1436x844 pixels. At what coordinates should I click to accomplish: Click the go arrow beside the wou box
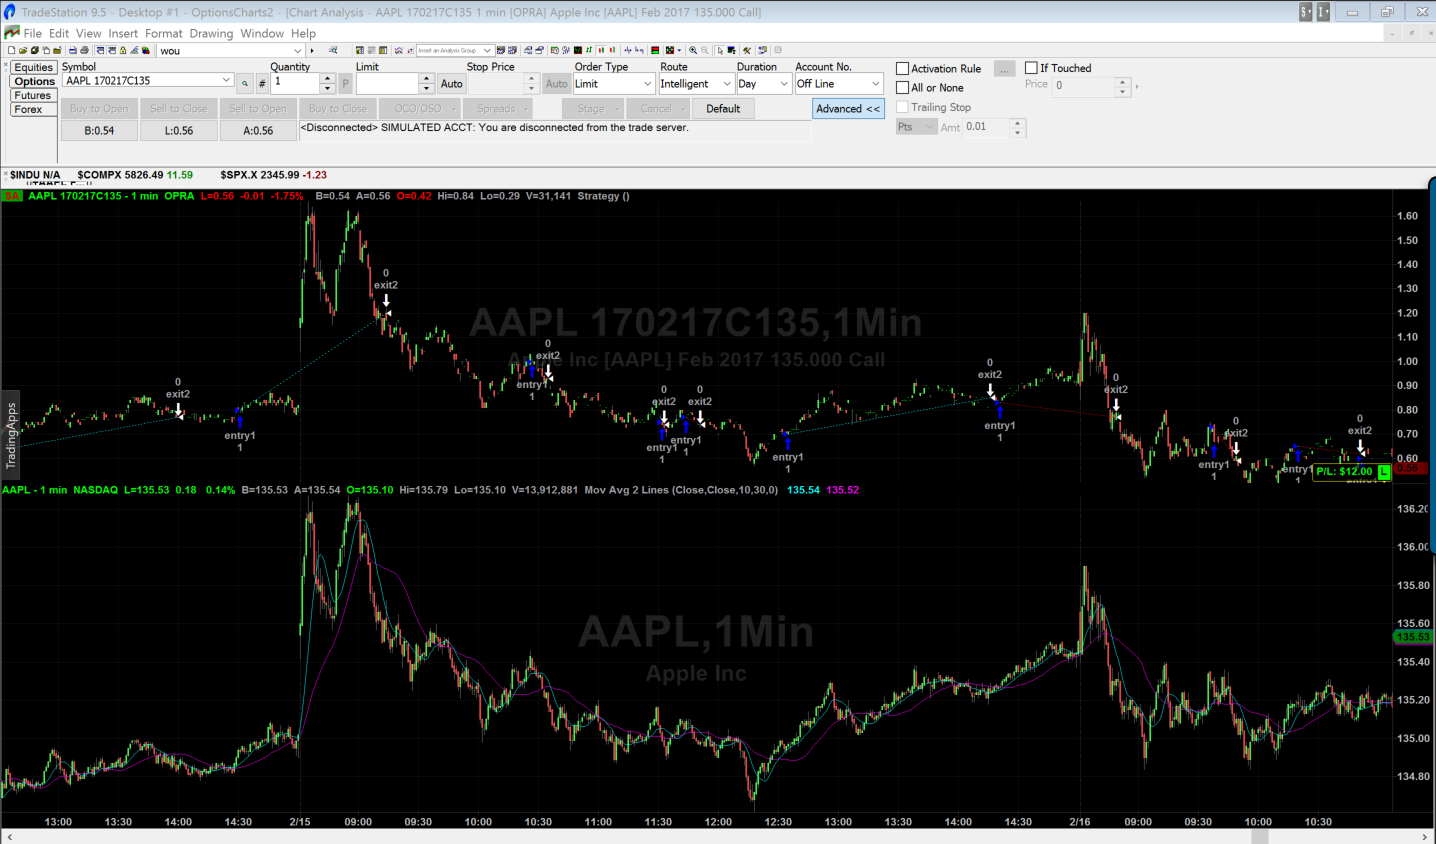point(312,50)
